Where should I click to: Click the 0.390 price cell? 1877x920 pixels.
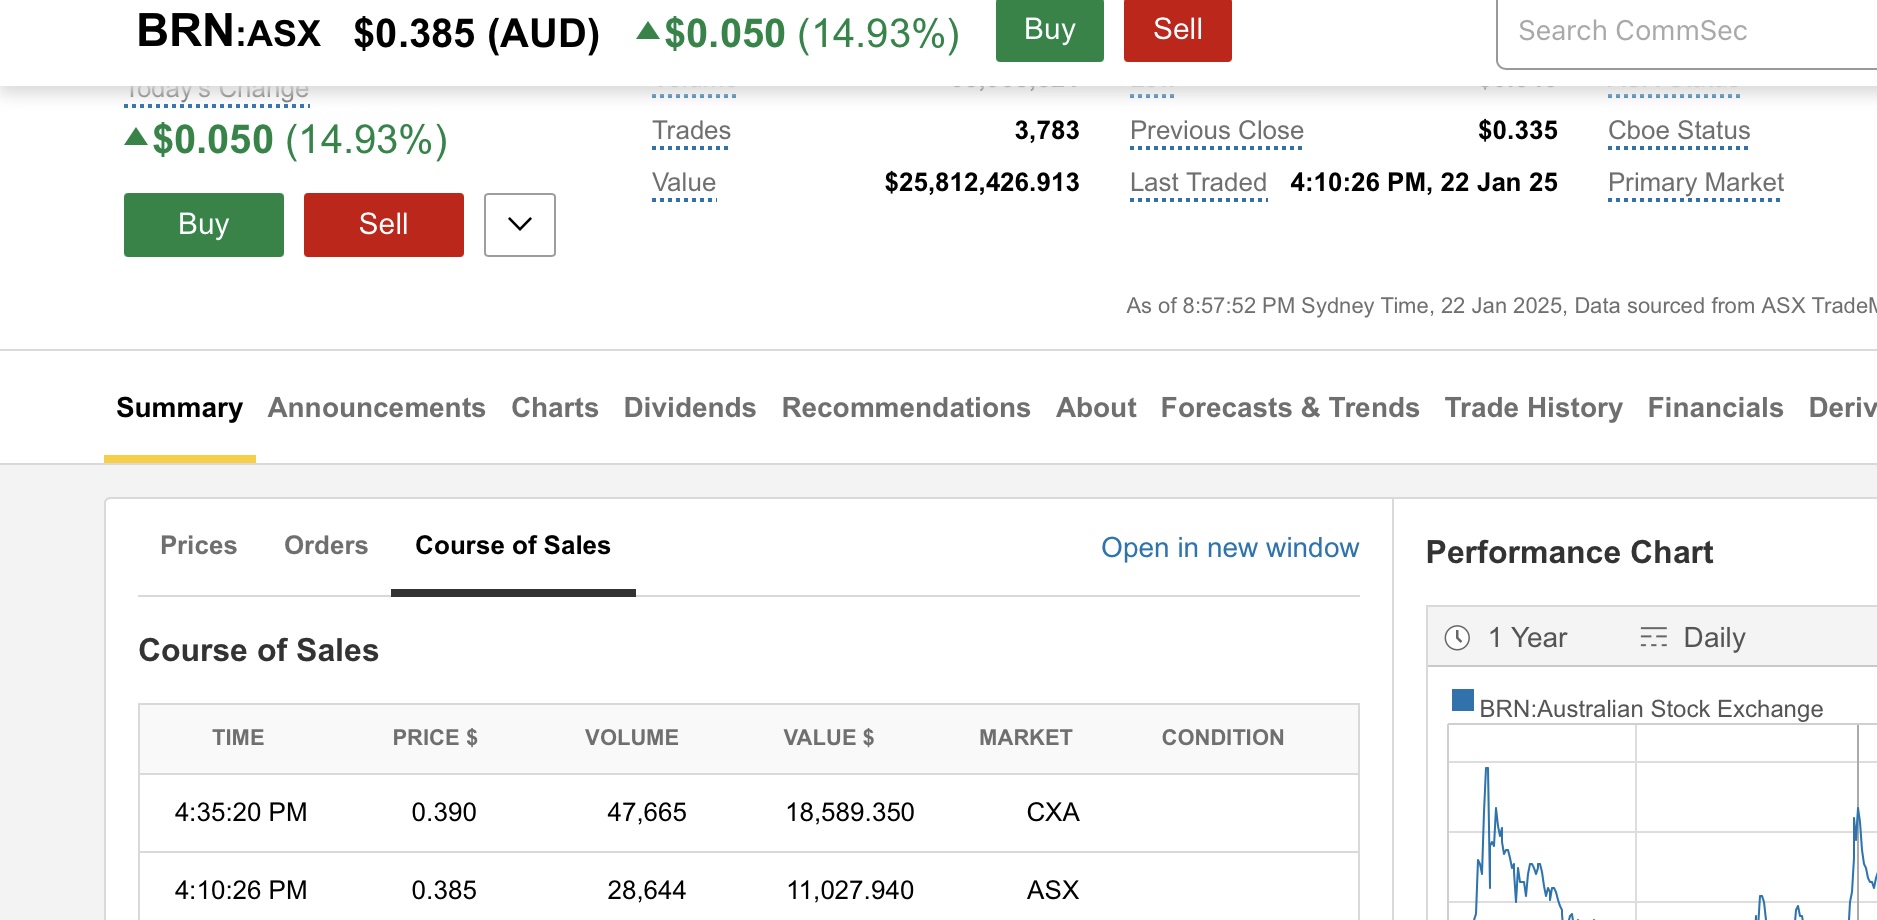[x=444, y=812]
